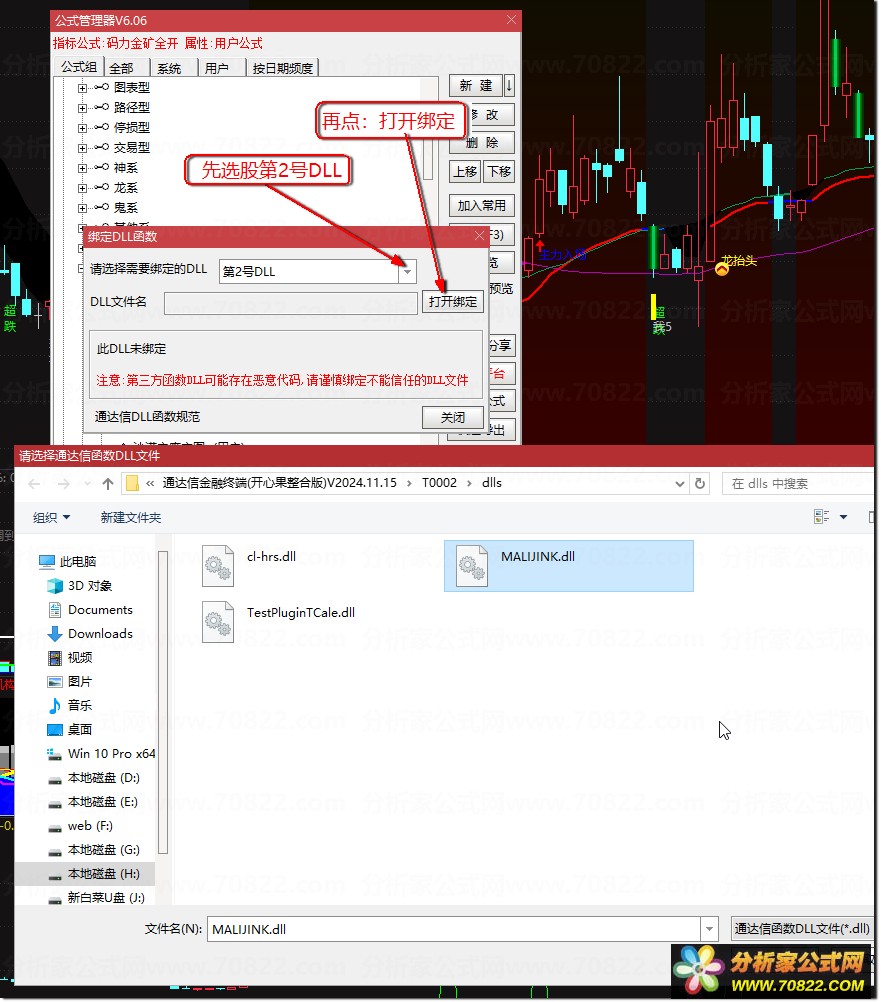Change the file view layout icon
881x1002 pixels.
point(822,517)
